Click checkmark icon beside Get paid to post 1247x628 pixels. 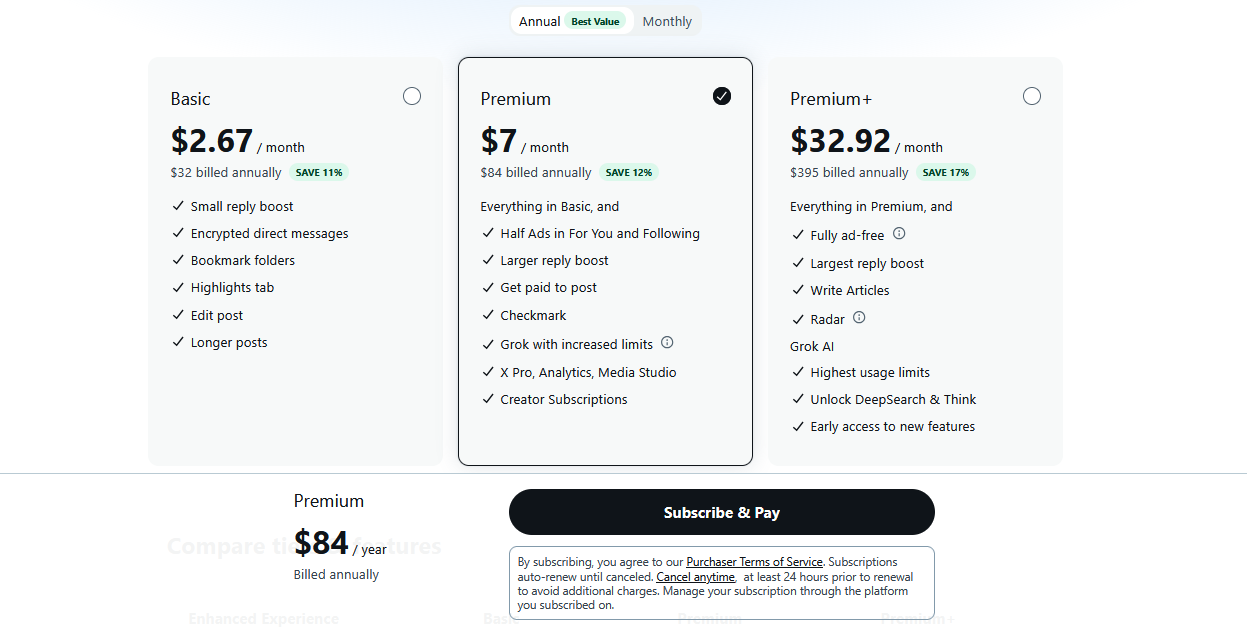(488, 287)
